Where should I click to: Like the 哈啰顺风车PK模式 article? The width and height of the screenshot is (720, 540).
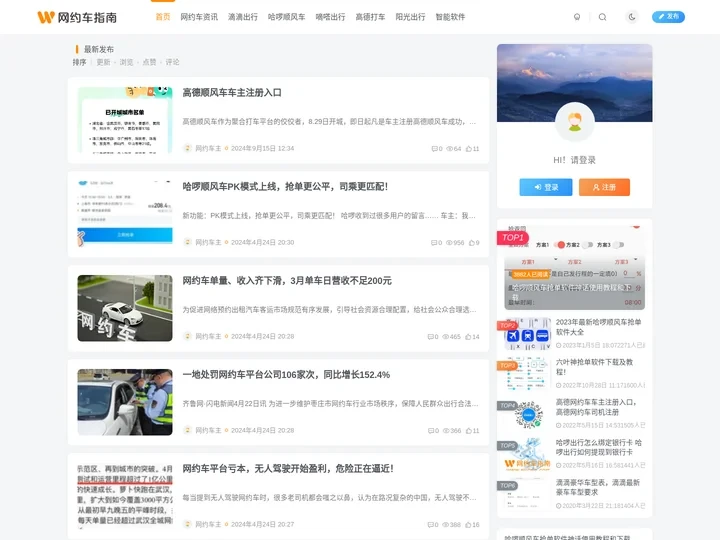point(472,243)
